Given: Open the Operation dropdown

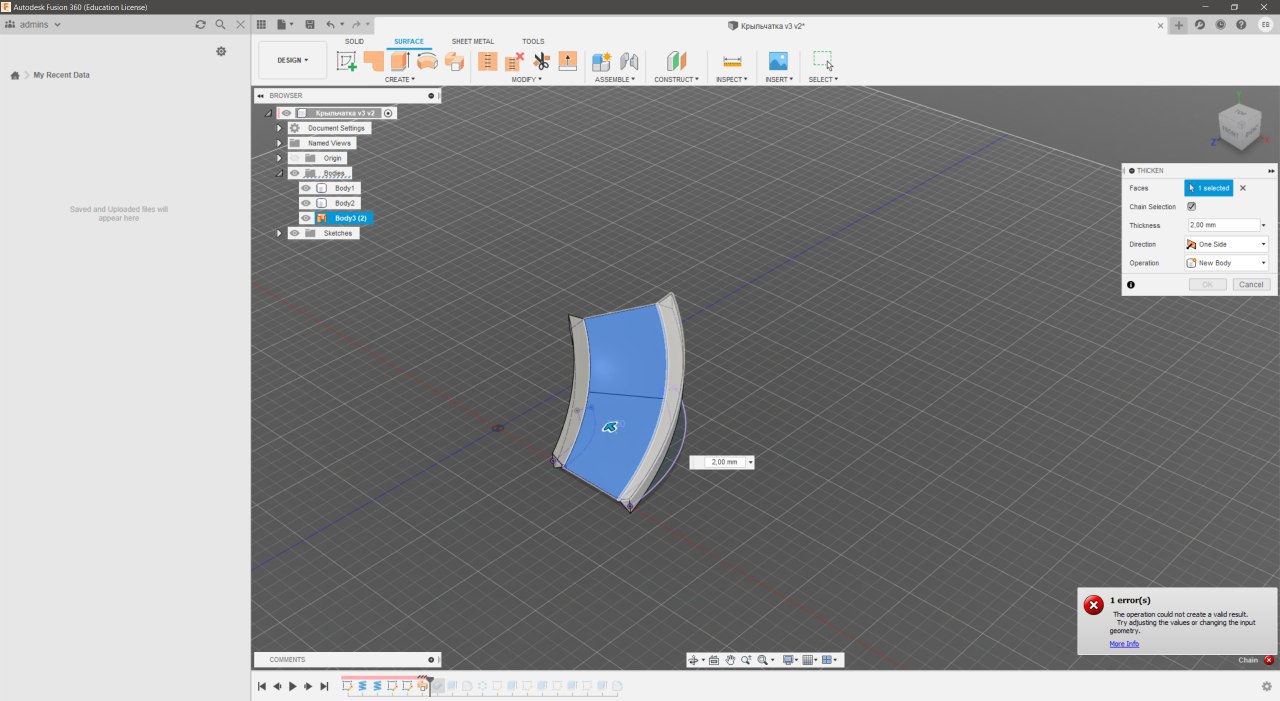Looking at the screenshot, I should click(1226, 263).
